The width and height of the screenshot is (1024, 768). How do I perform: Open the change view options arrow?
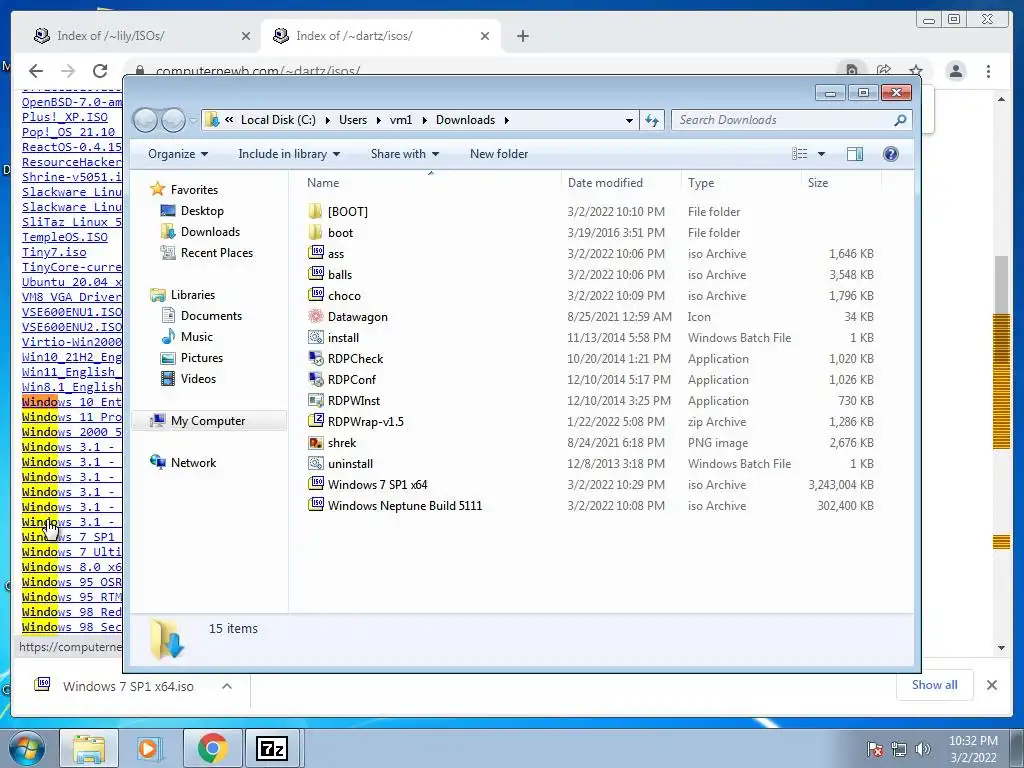pyautogui.click(x=822, y=154)
